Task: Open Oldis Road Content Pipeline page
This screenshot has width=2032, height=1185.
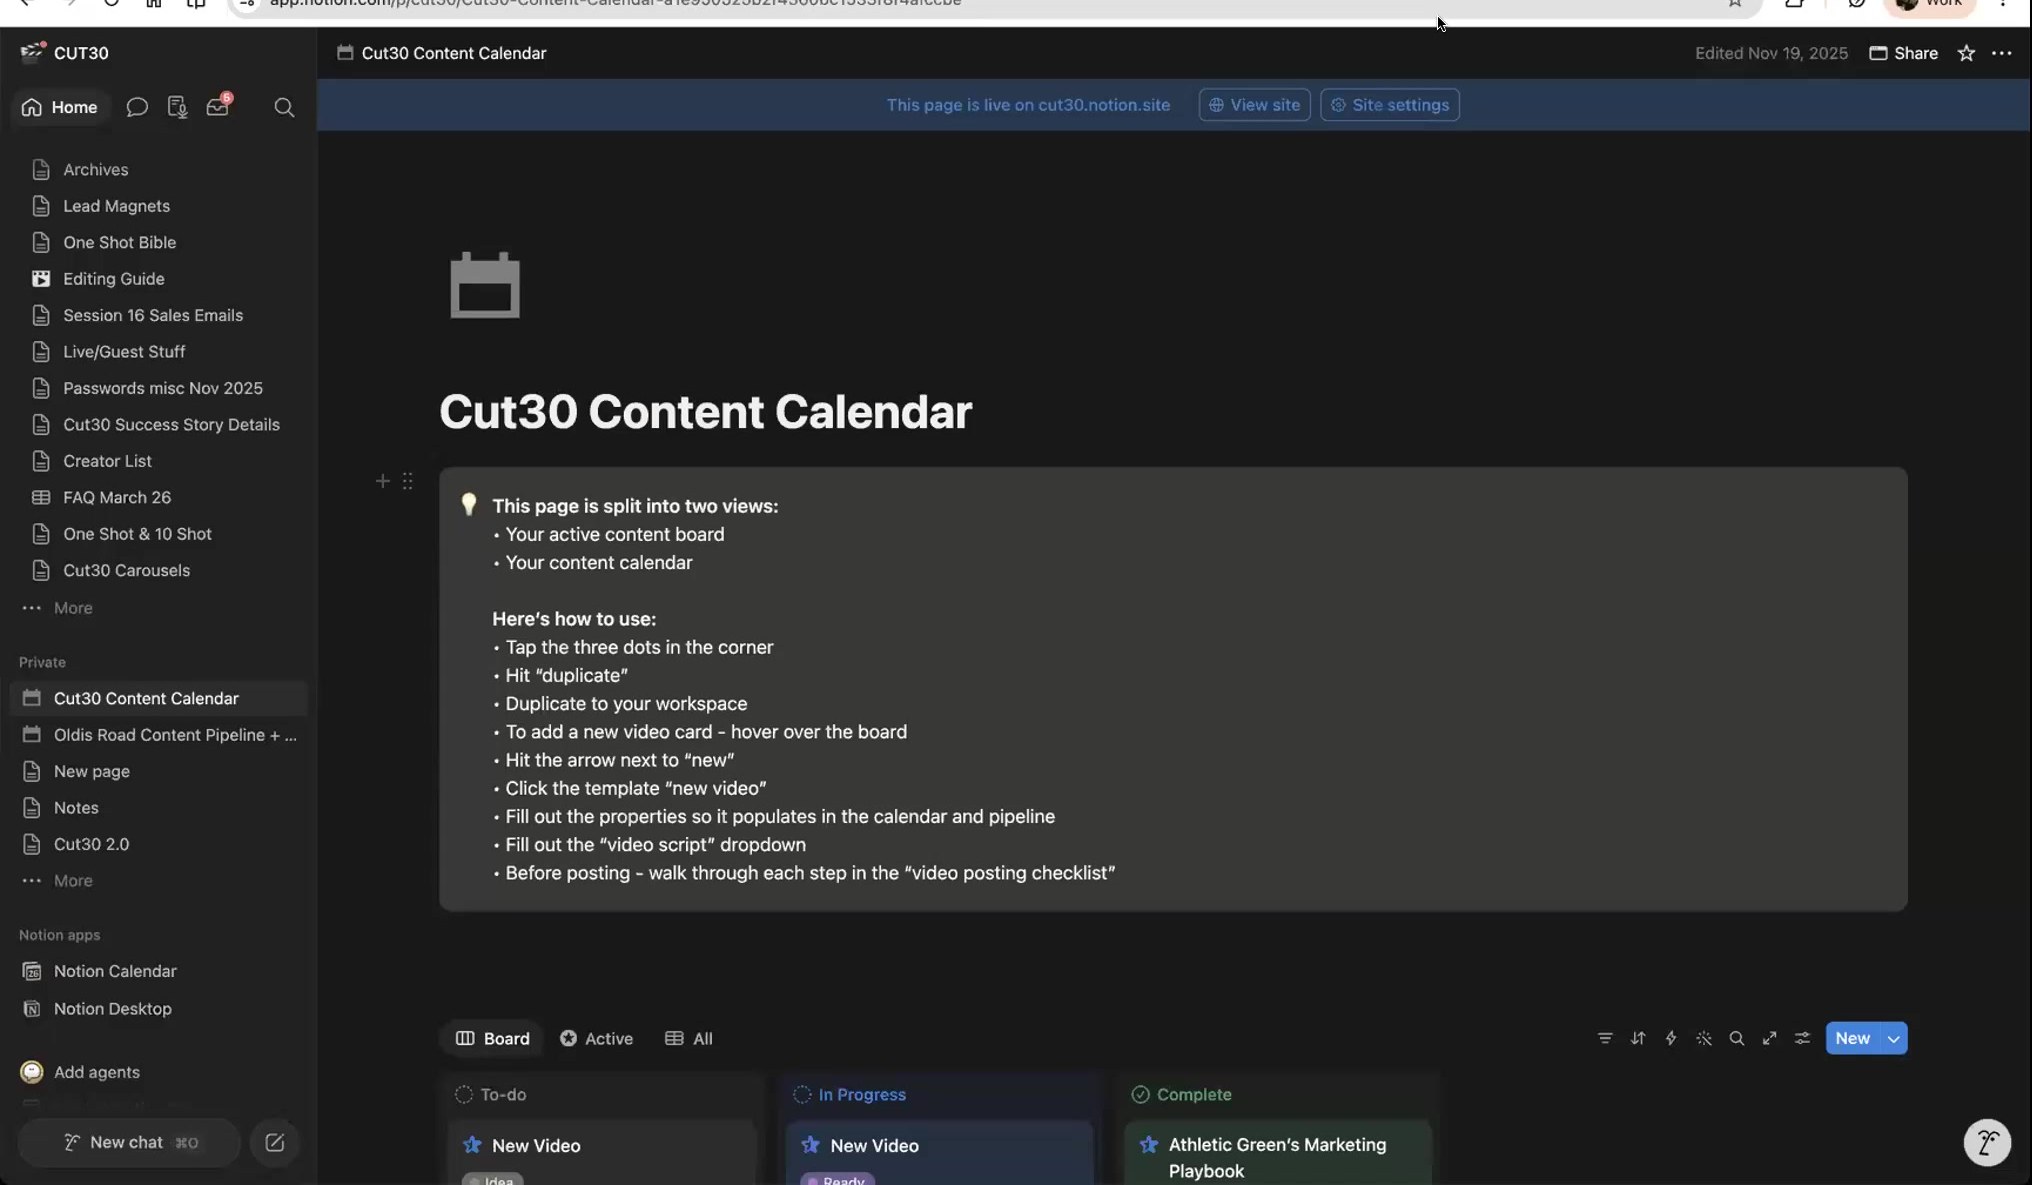Action: coord(158,735)
